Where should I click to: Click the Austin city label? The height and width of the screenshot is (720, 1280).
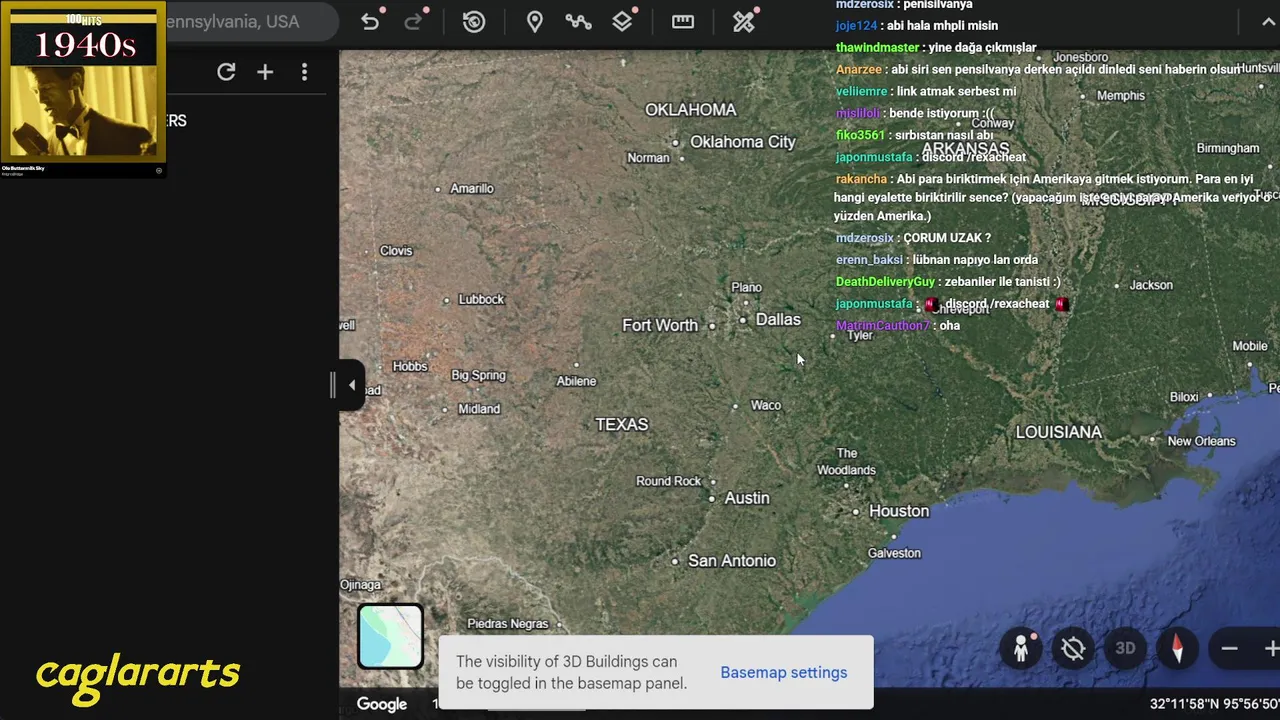pyautogui.click(x=747, y=498)
